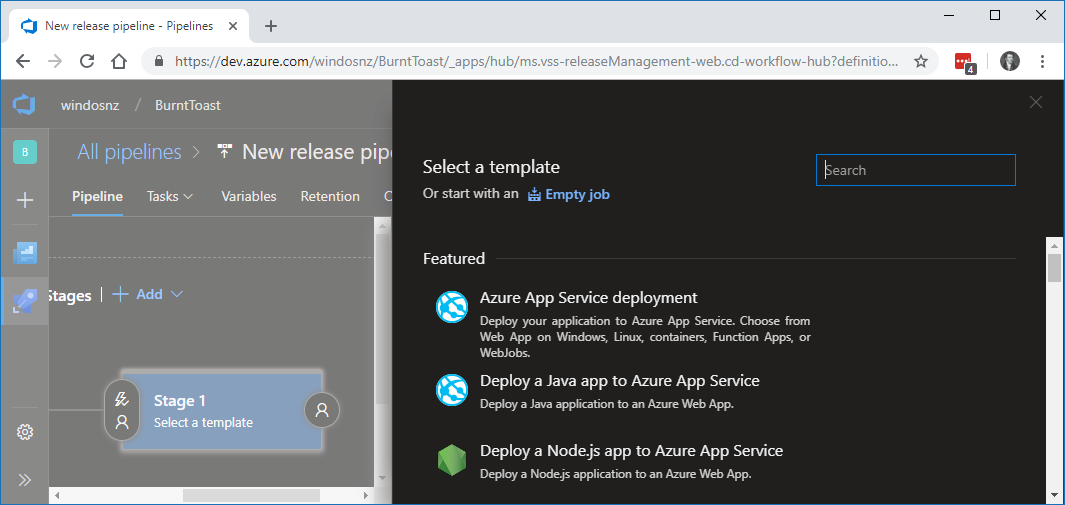The image size is (1065, 505).
Task: Switch to the Pipeline tab
Action: click(x=97, y=196)
